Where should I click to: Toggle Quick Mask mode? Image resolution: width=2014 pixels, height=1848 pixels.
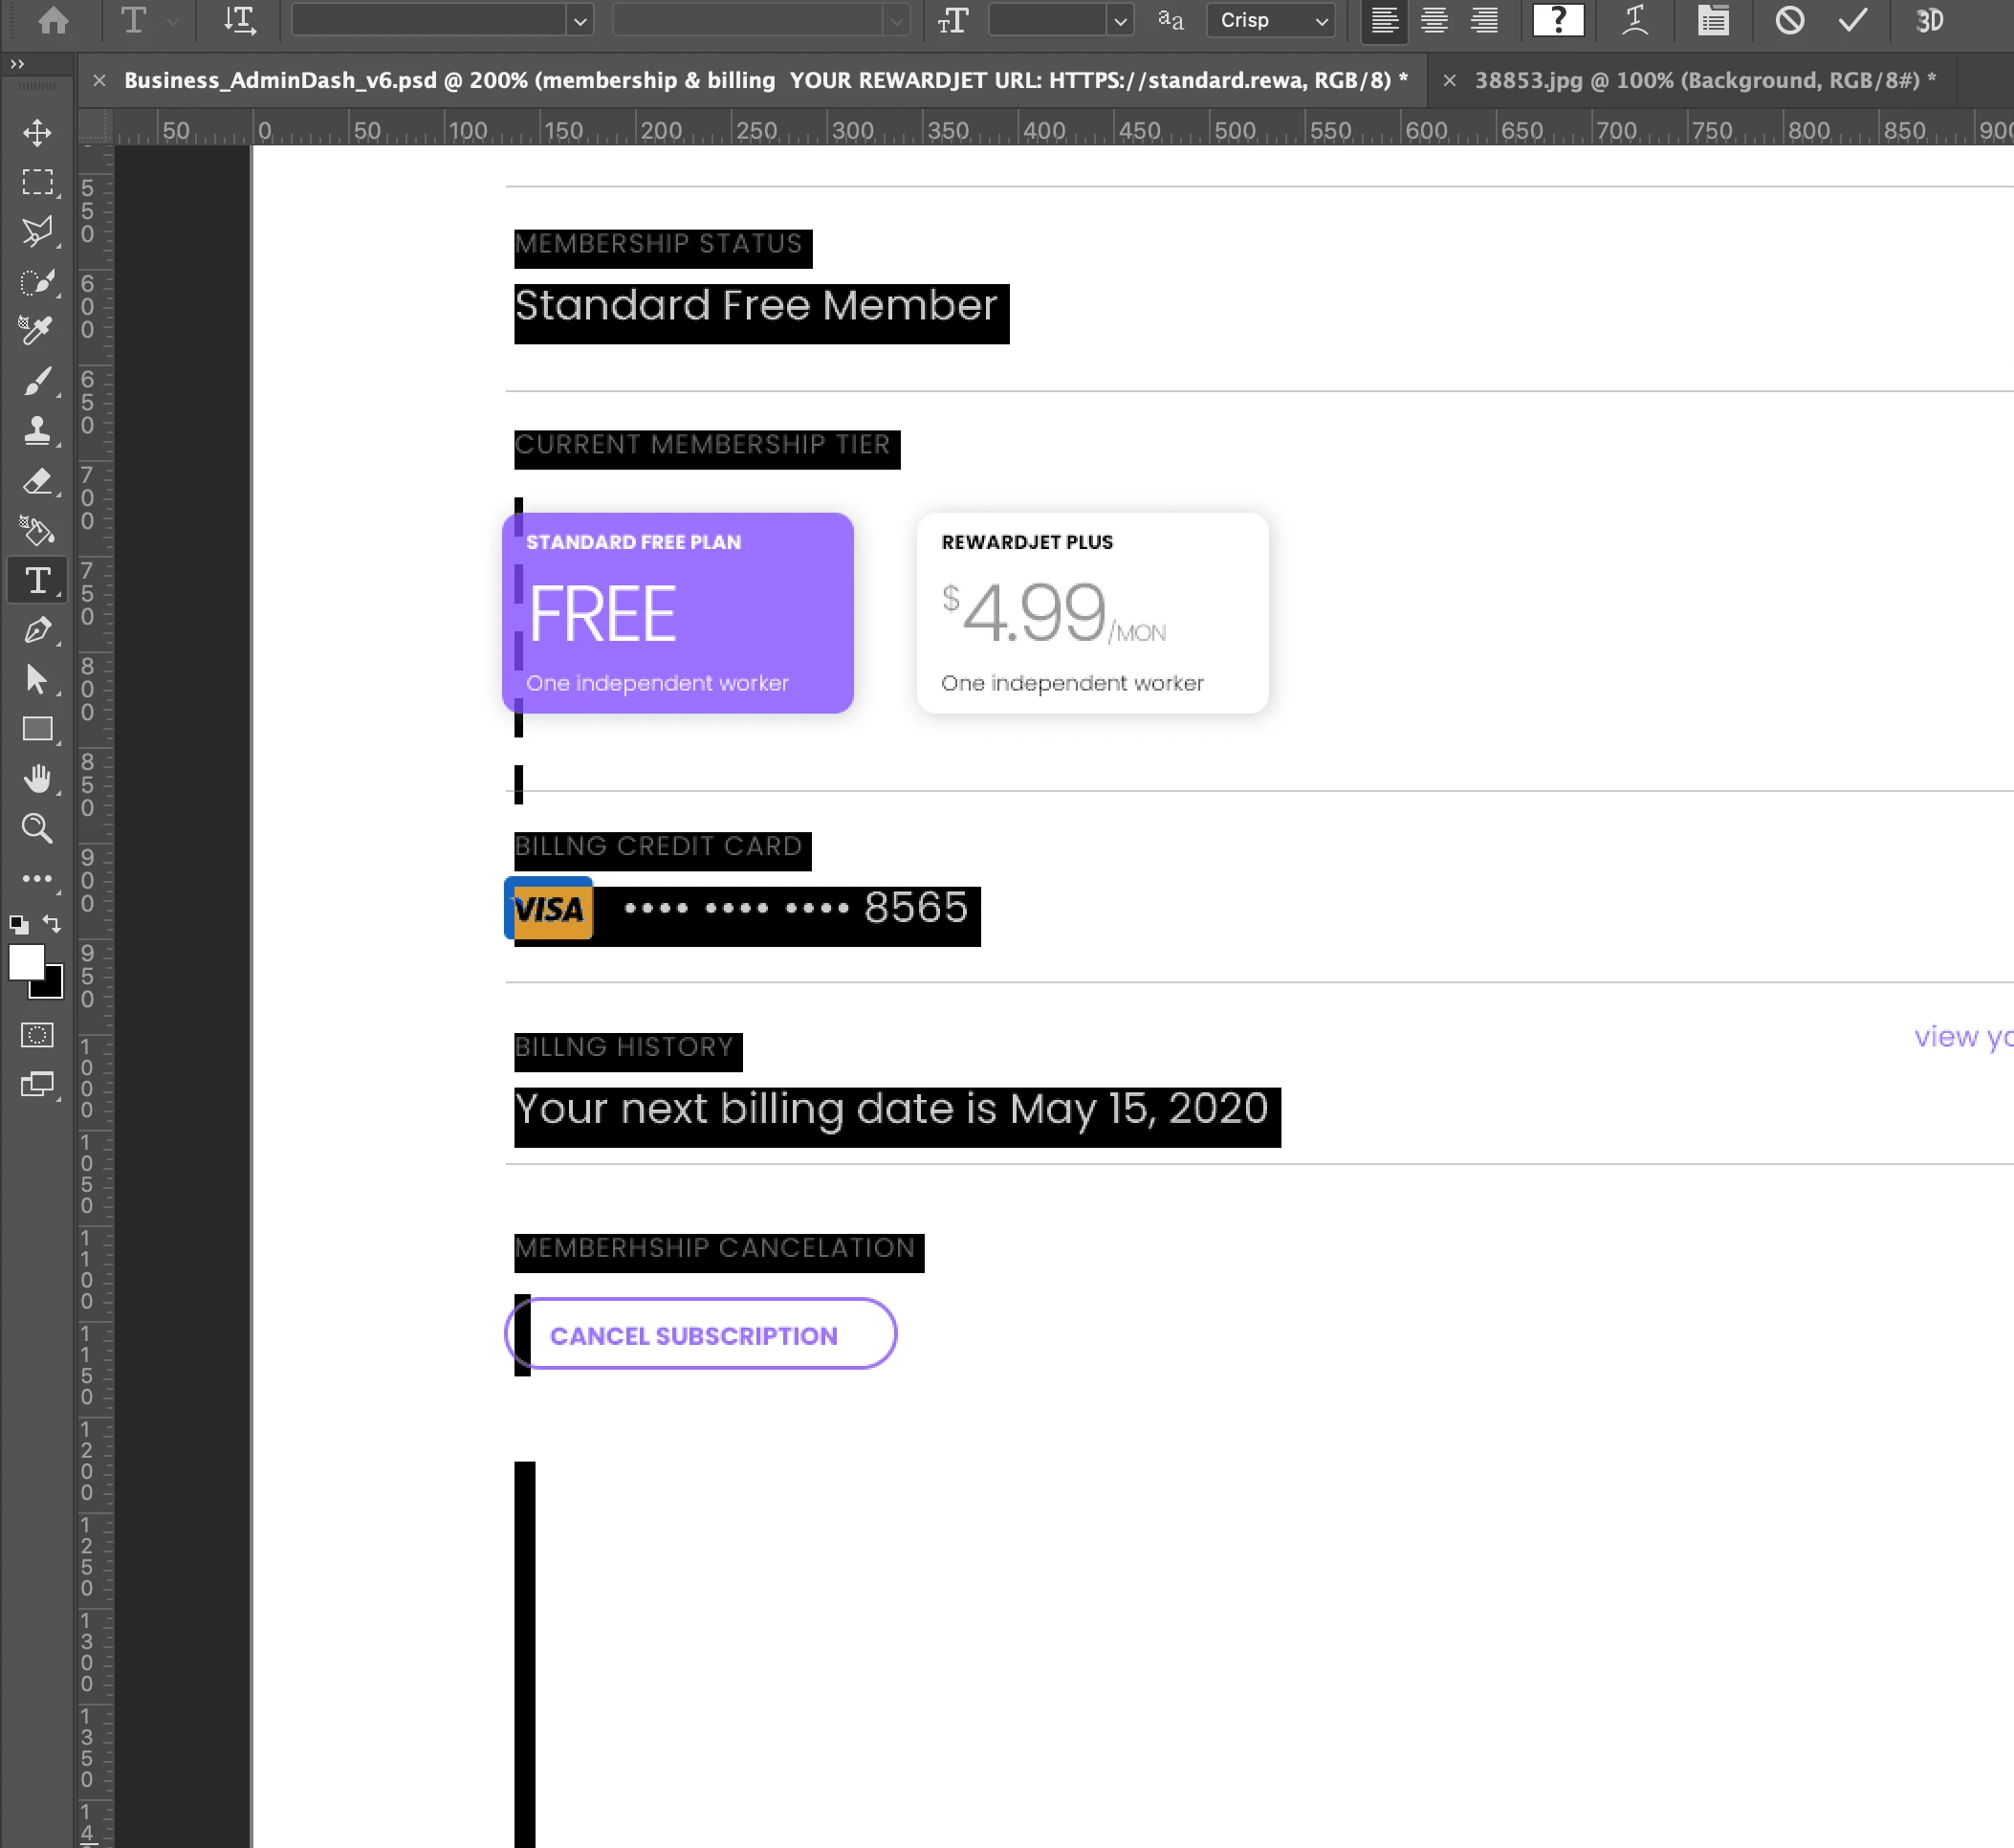point(37,1035)
